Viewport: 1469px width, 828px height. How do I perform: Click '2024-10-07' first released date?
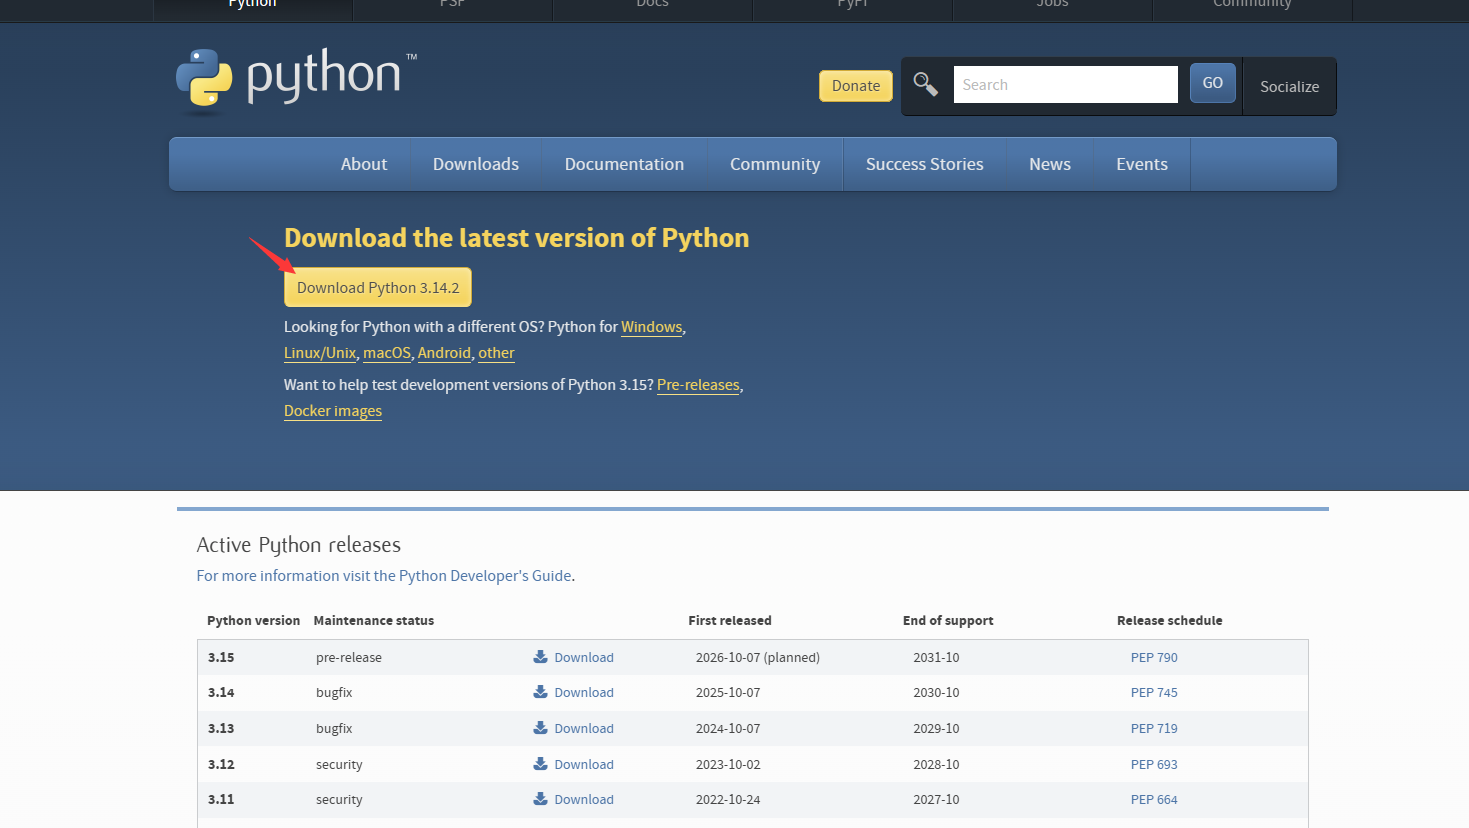[x=728, y=728]
